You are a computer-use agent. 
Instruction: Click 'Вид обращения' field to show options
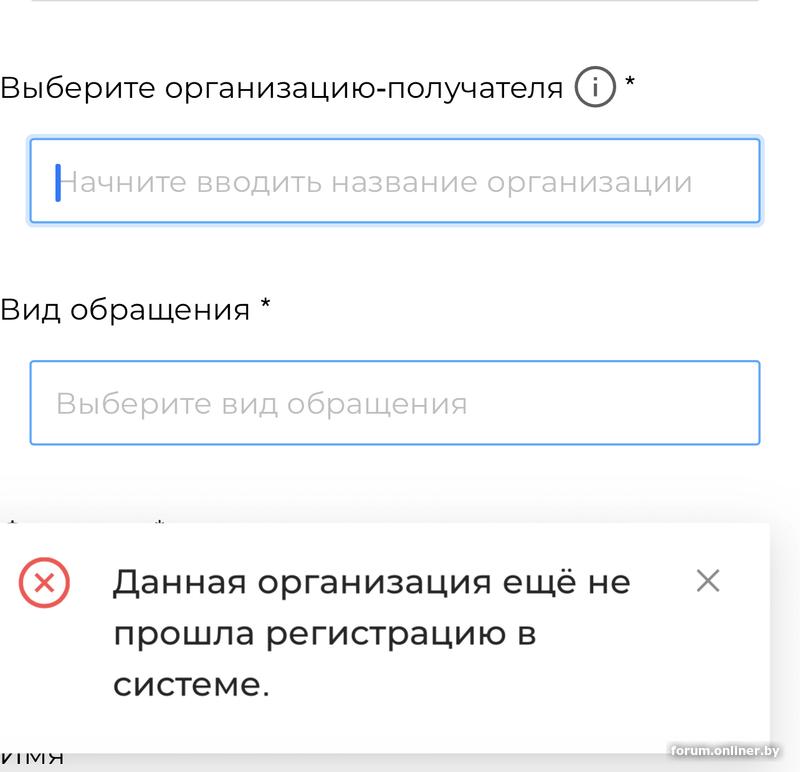tap(396, 402)
